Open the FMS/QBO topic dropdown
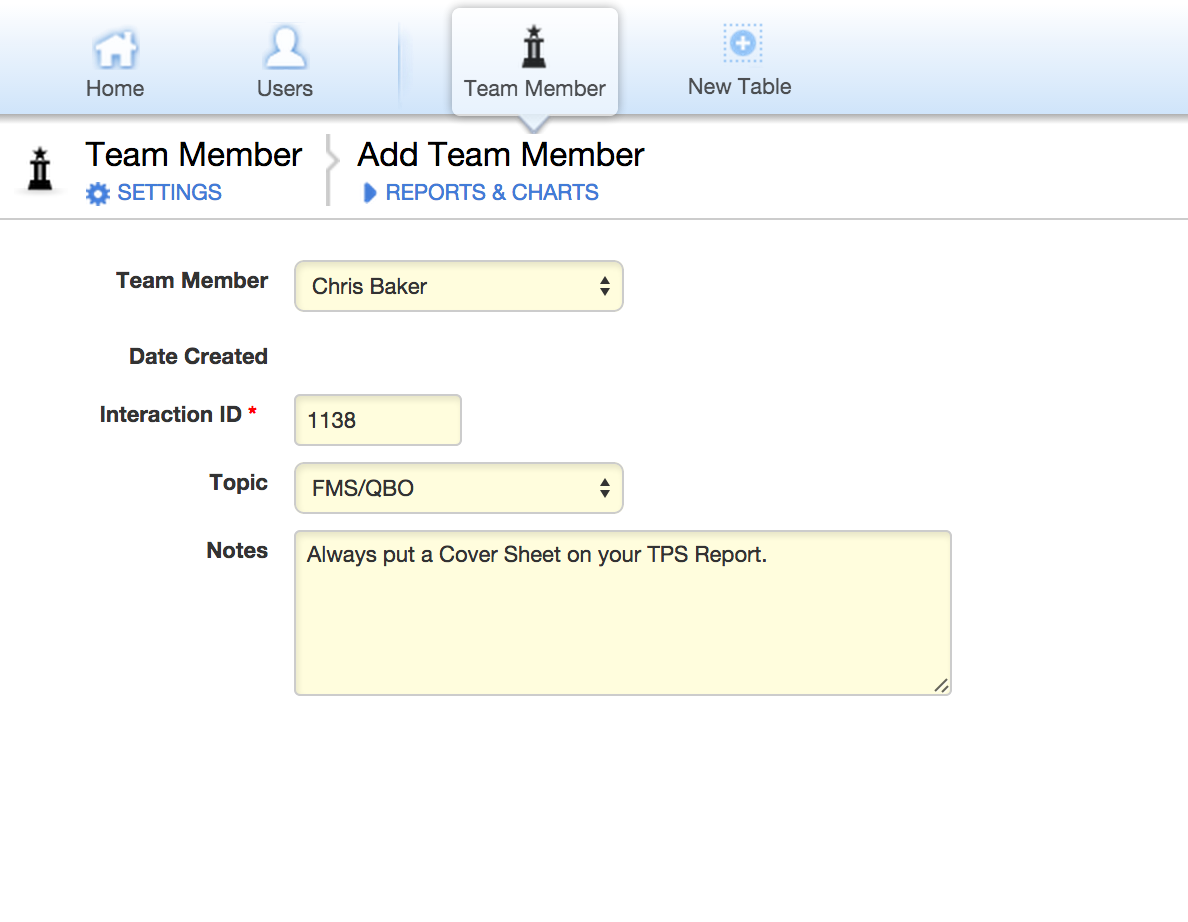The image size is (1188, 922). tap(458, 488)
